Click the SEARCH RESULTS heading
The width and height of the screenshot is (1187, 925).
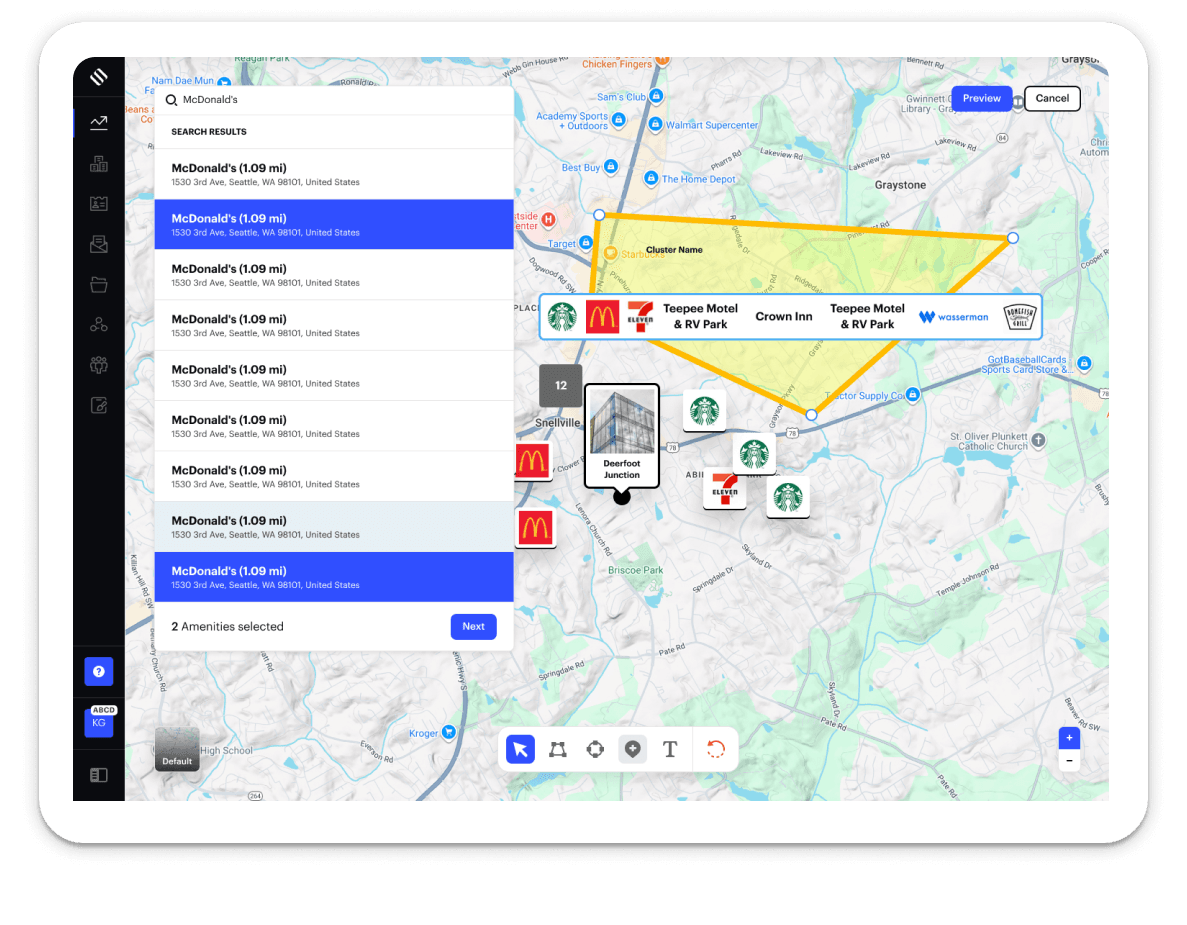click(209, 132)
